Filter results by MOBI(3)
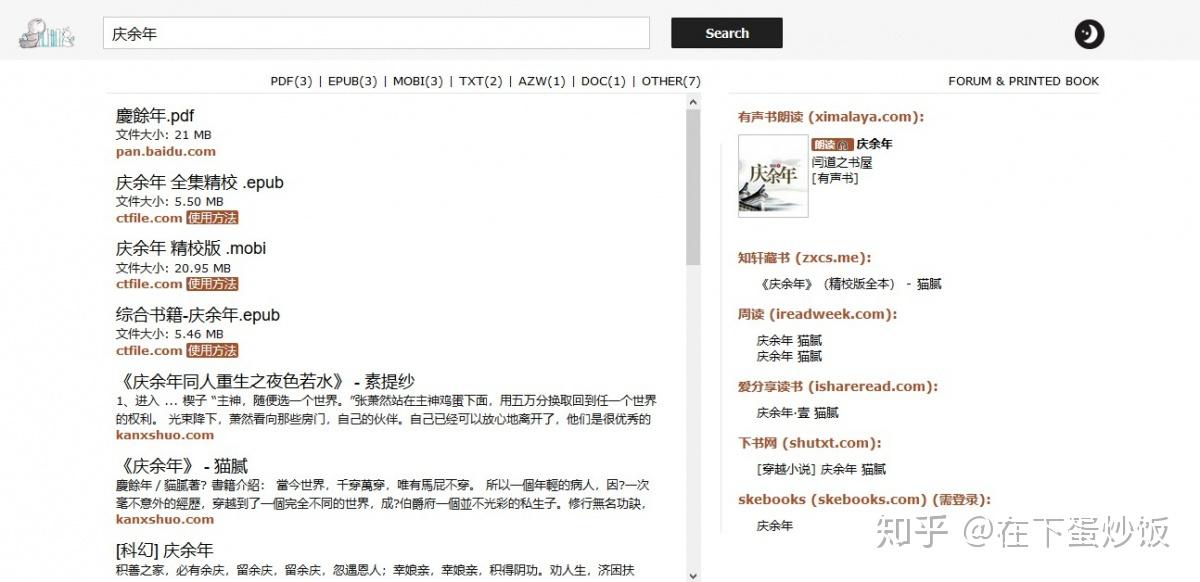The image size is (1200, 582). coord(418,81)
